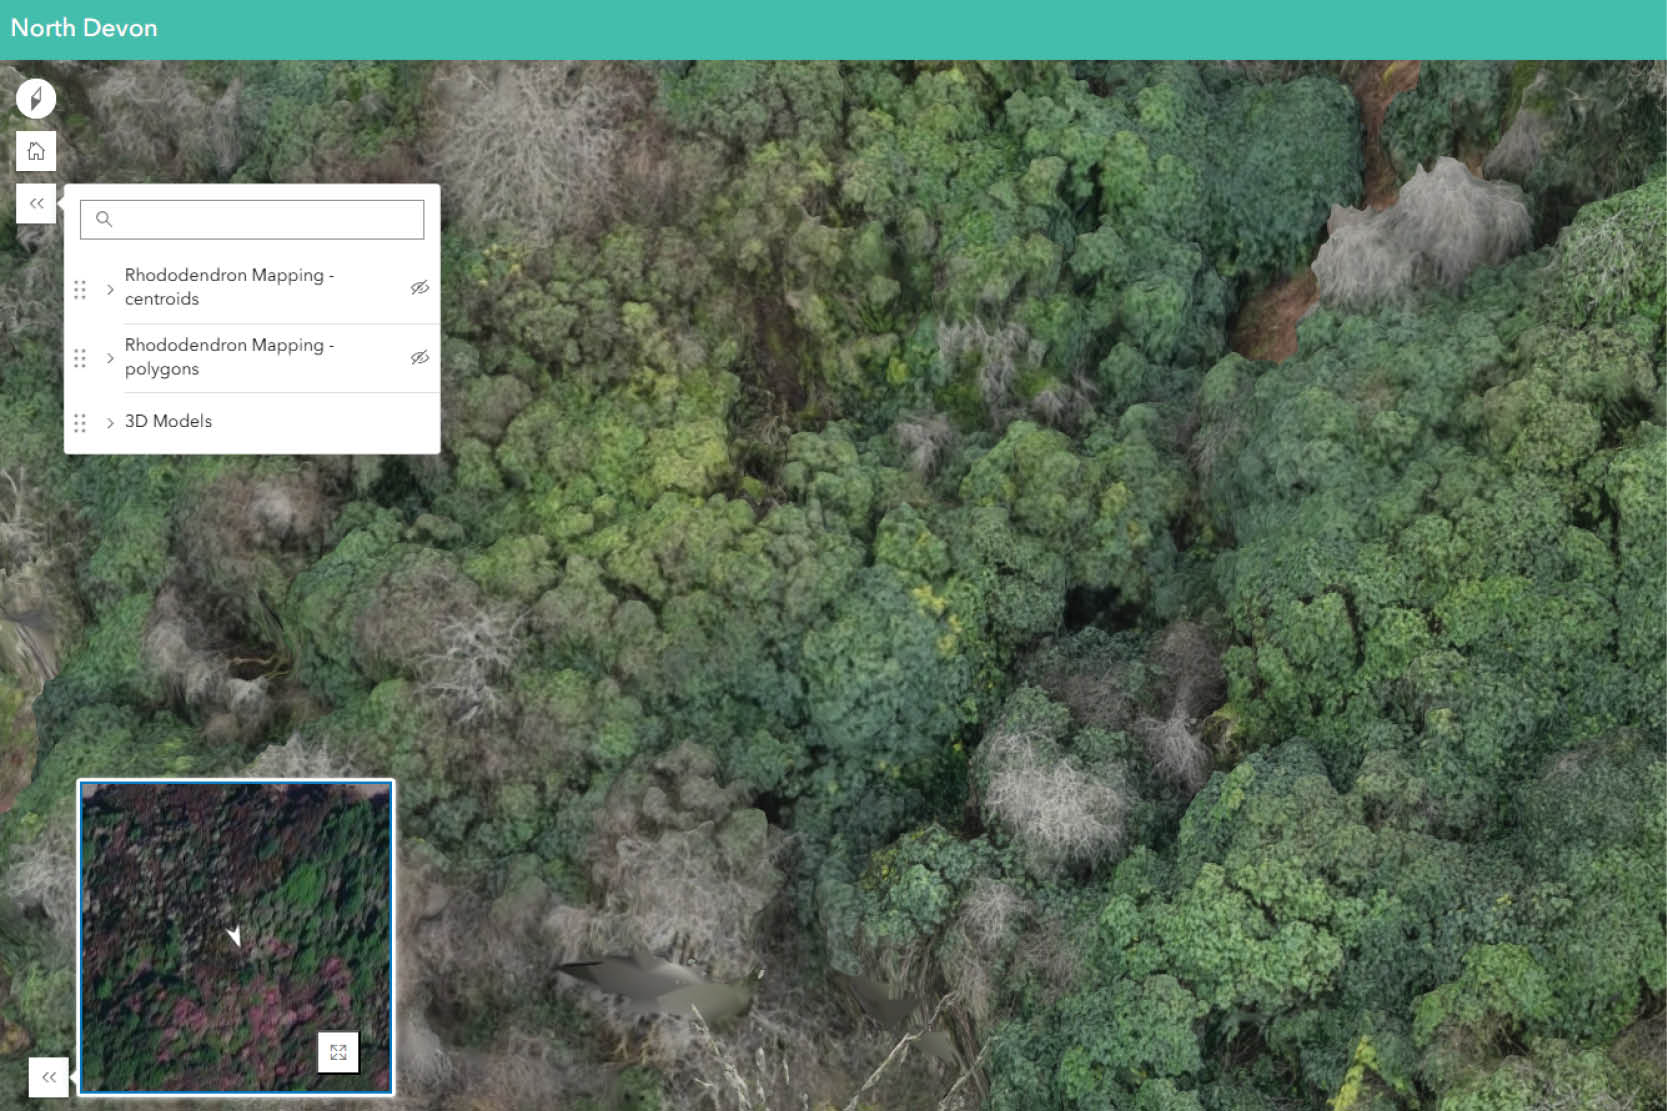Screen dimensions: 1667x1111
Task: Click the North Devon title
Action: (84, 28)
